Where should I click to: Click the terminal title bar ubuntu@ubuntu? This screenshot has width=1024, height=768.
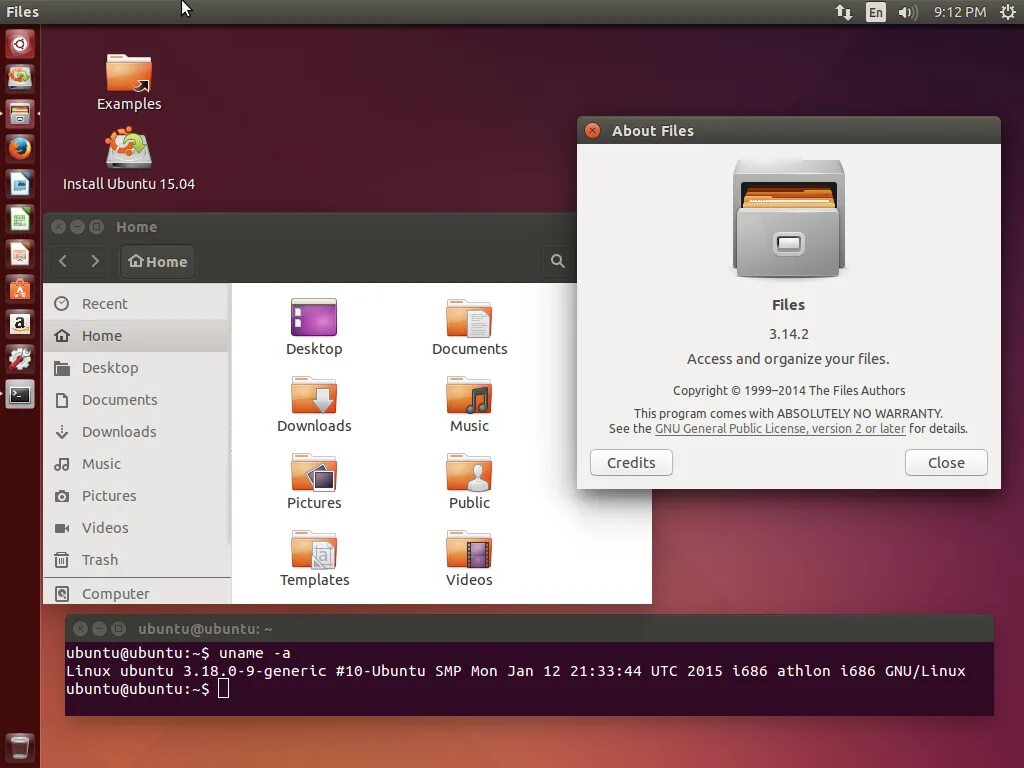click(529, 628)
